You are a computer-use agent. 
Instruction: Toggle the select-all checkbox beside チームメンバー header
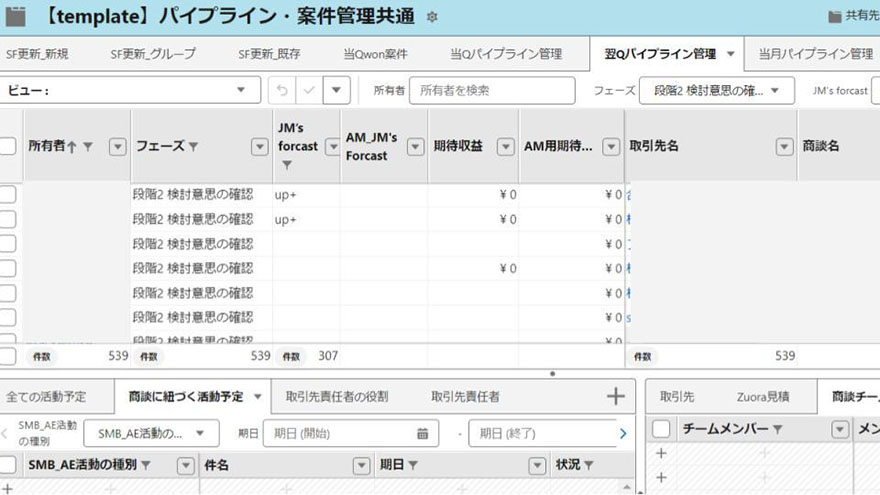pyautogui.click(x=661, y=429)
